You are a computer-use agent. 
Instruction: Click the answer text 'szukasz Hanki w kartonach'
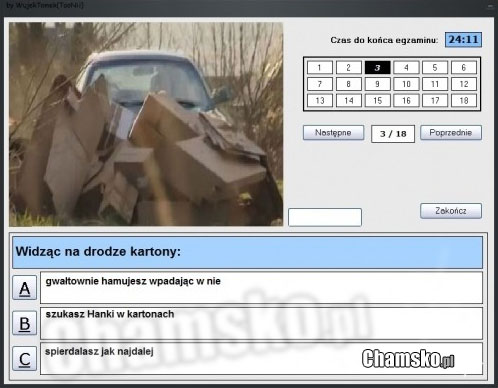click(110, 314)
